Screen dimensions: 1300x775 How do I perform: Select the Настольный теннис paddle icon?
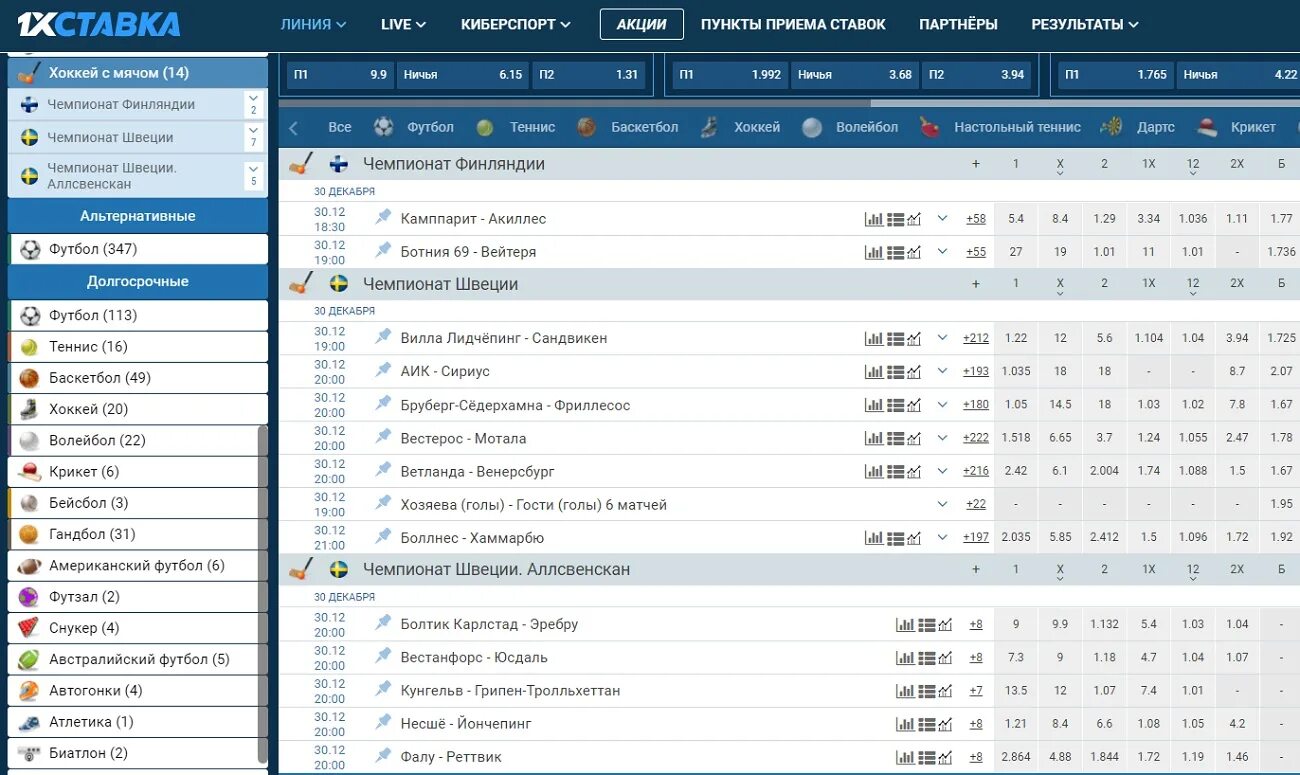pyautogui.click(x=930, y=127)
